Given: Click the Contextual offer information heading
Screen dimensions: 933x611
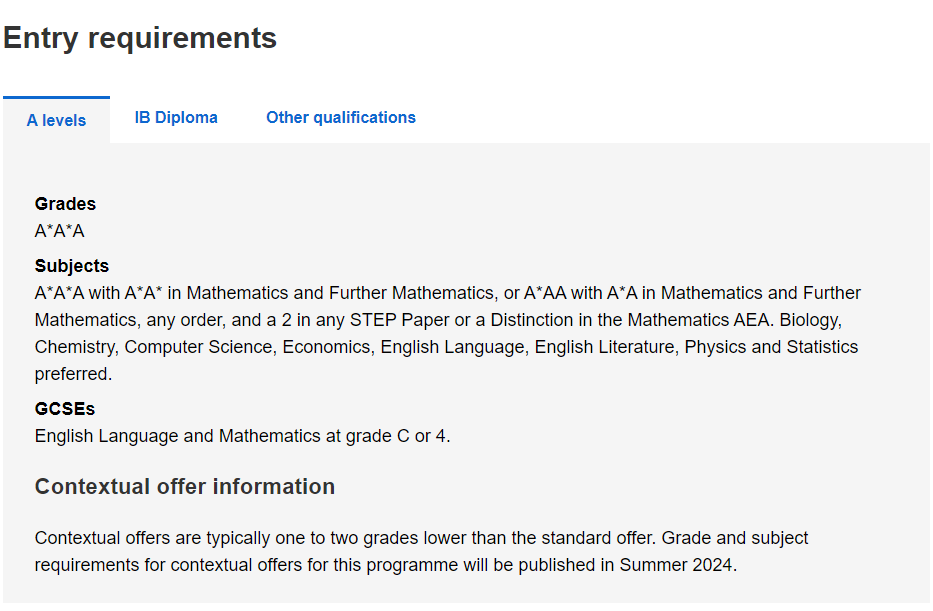Looking at the screenshot, I should click(x=185, y=487).
